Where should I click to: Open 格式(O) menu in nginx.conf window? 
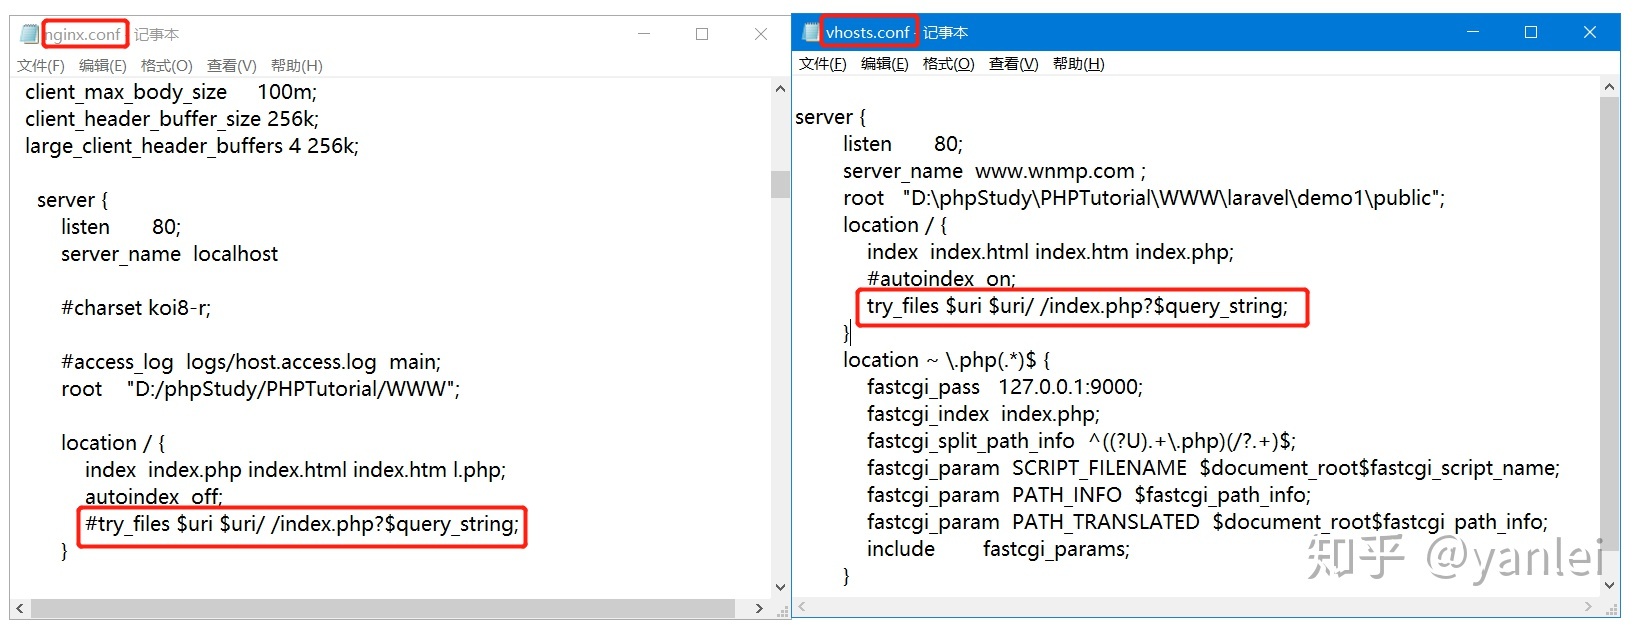point(167,66)
